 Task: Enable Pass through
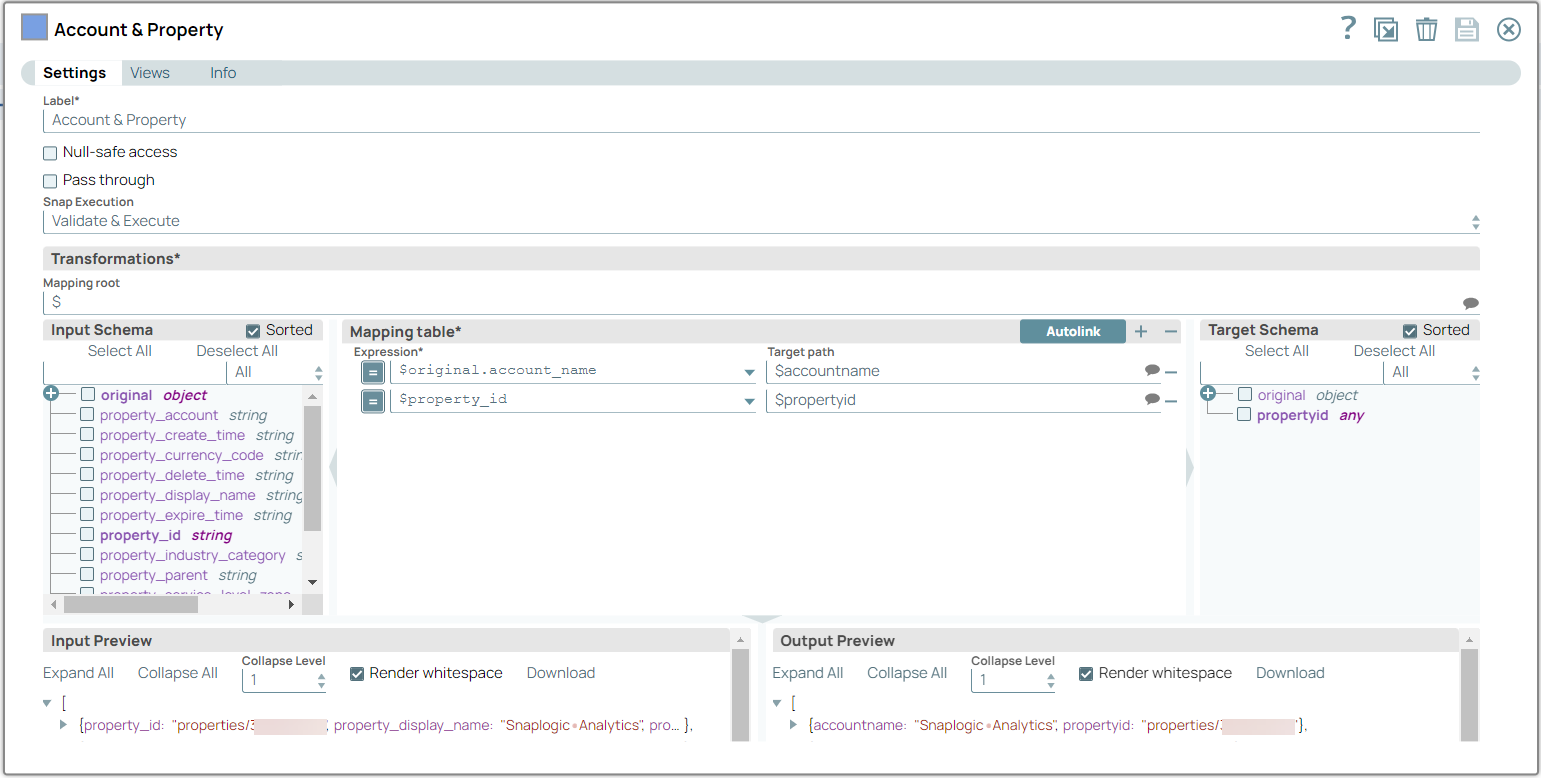point(50,180)
